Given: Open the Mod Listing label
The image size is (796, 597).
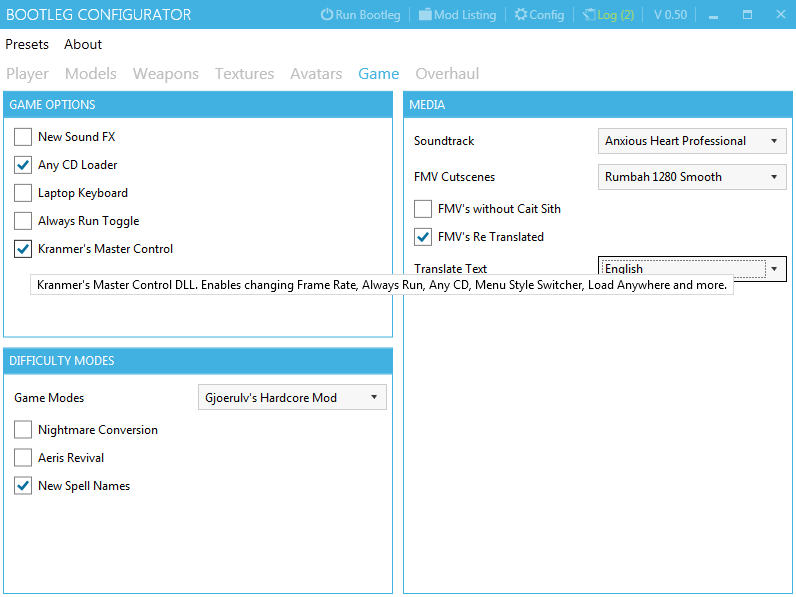Looking at the screenshot, I should 465,15.
